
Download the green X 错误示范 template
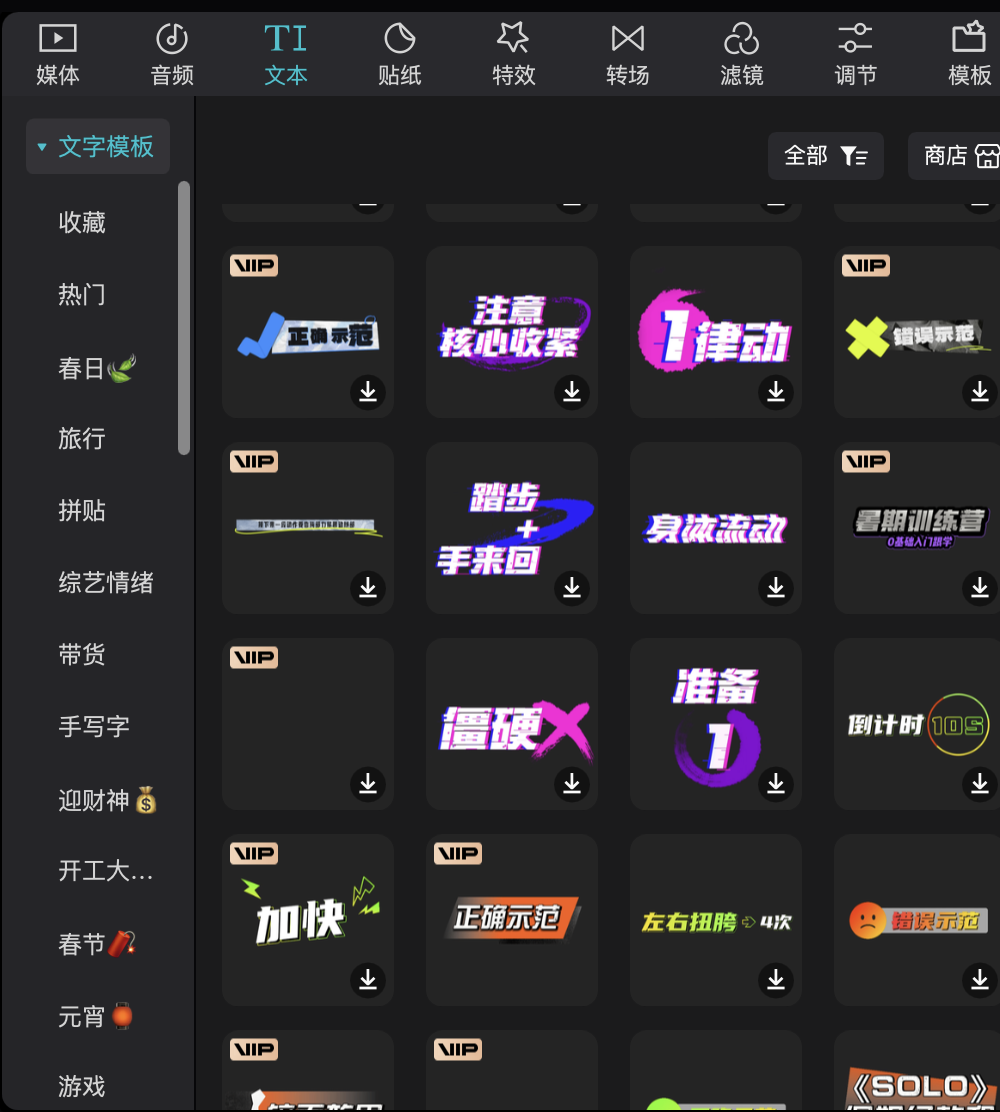(x=980, y=391)
